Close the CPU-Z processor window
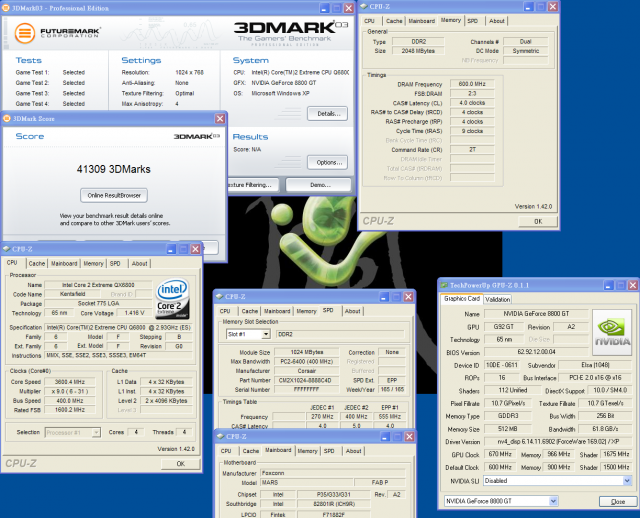 point(196,249)
